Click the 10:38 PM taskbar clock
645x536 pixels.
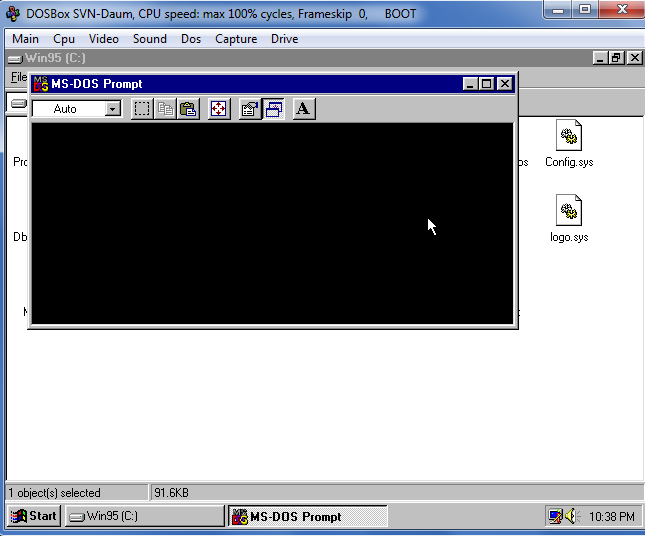(612, 516)
